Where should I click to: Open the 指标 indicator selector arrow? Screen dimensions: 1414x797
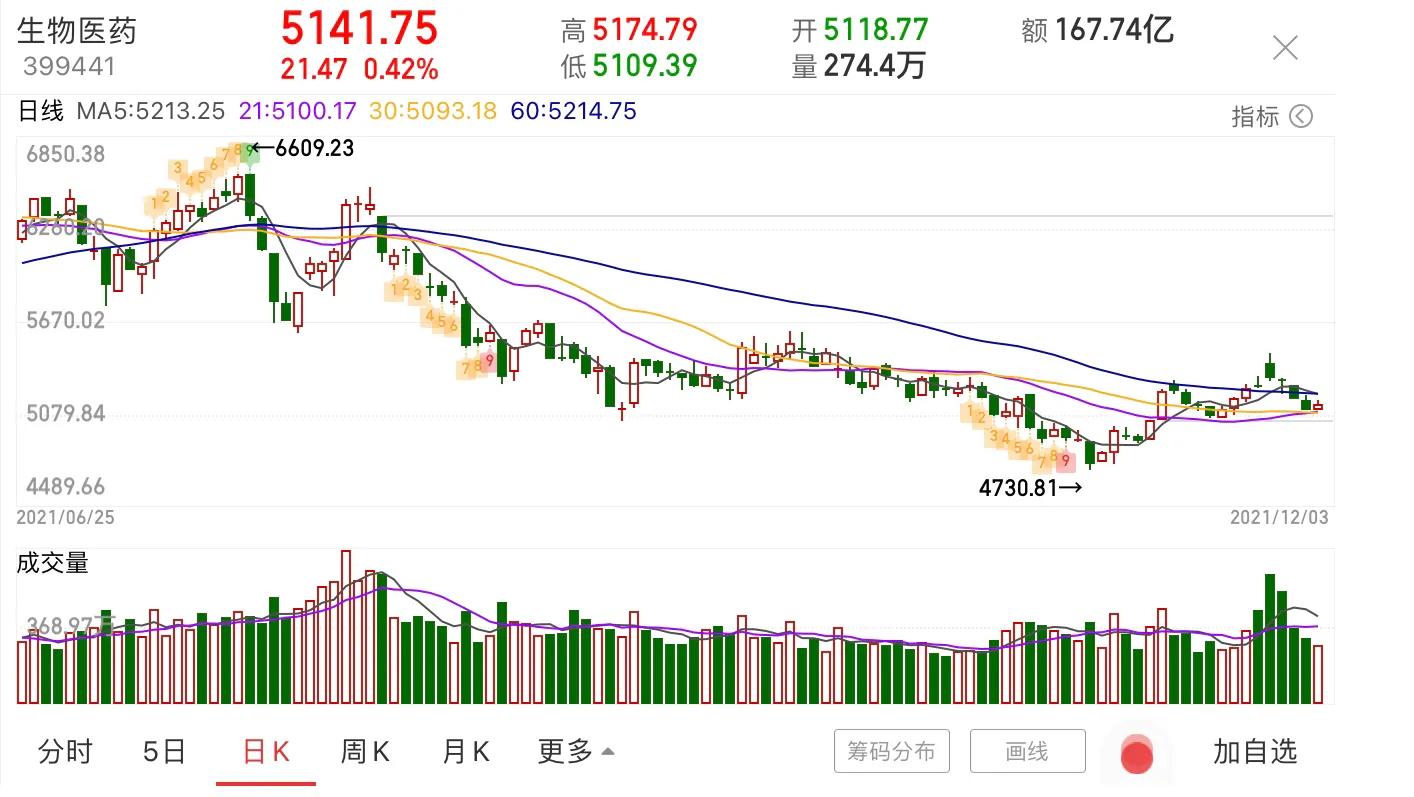(x=1300, y=117)
